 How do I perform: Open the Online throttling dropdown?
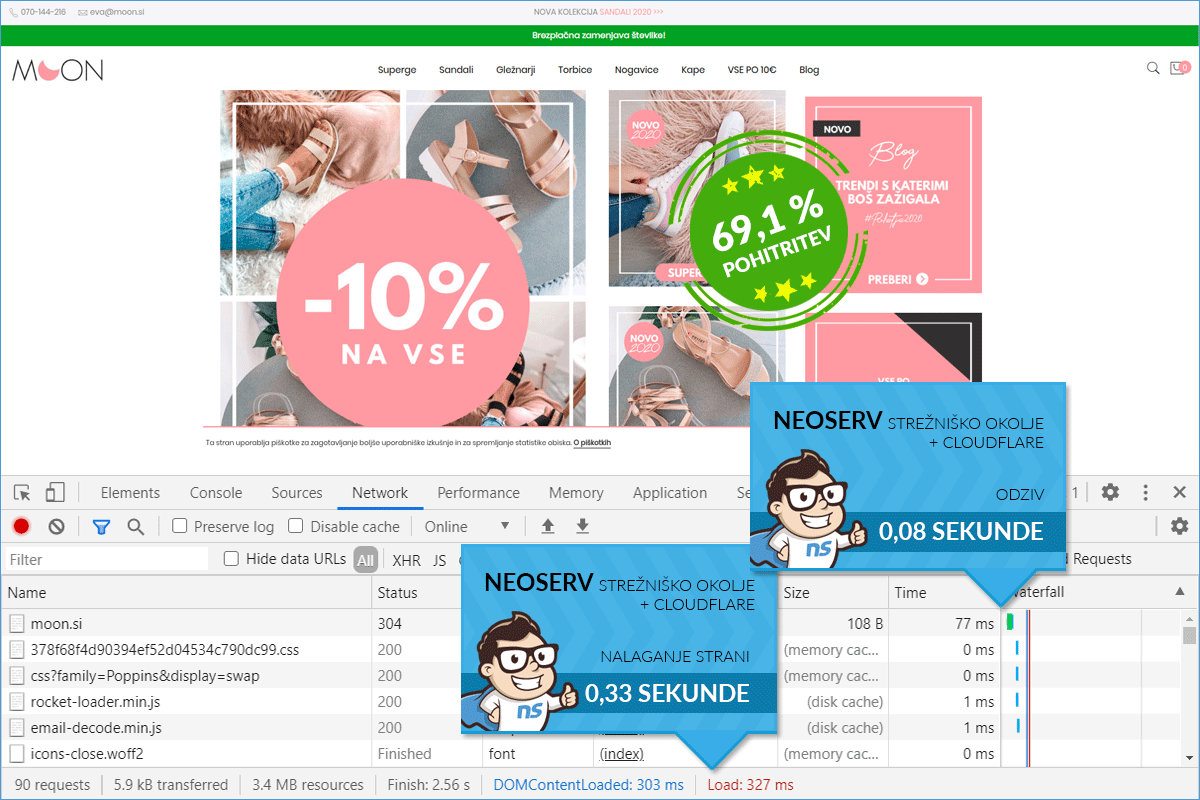point(467,527)
